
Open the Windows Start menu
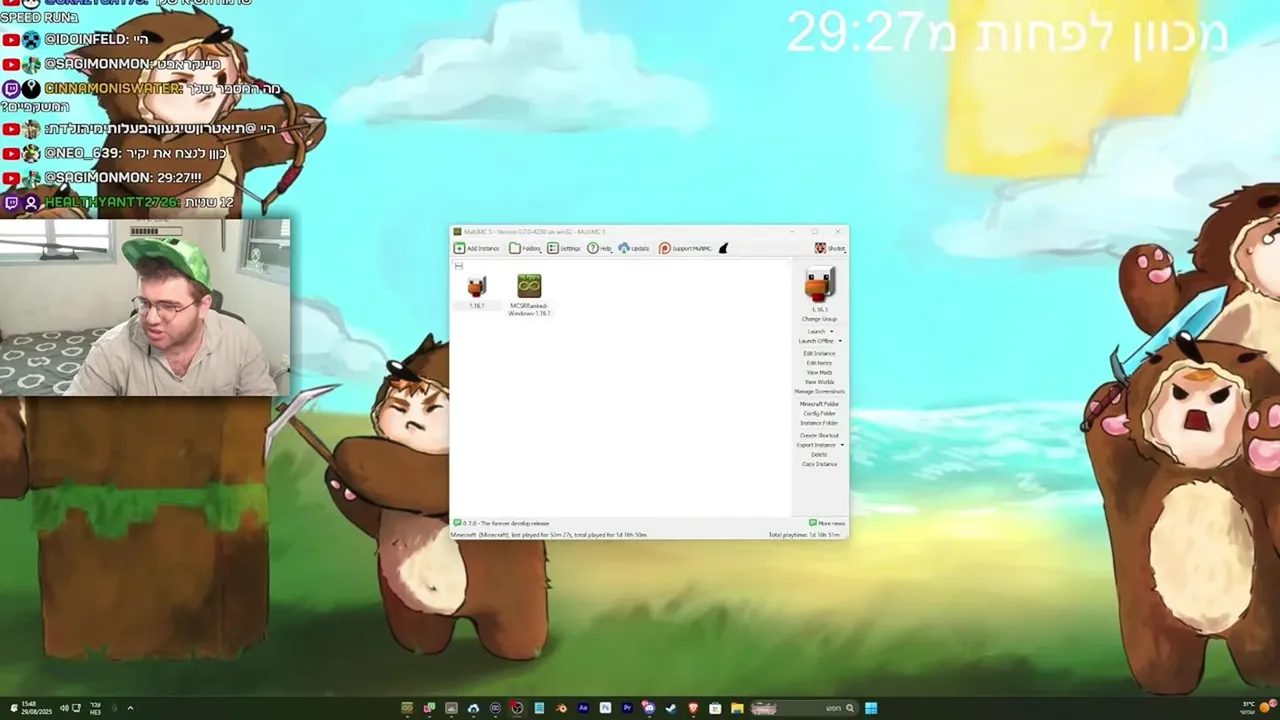(x=871, y=708)
